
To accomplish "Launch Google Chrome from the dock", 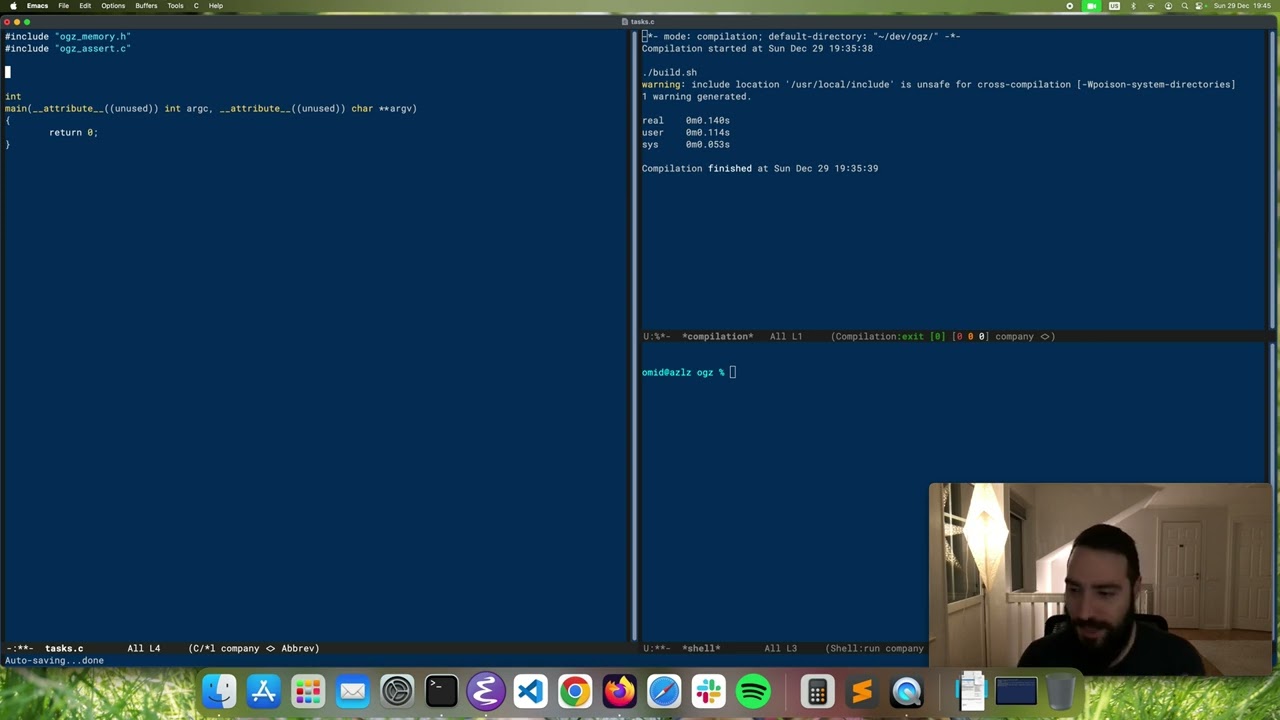I will [575, 691].
